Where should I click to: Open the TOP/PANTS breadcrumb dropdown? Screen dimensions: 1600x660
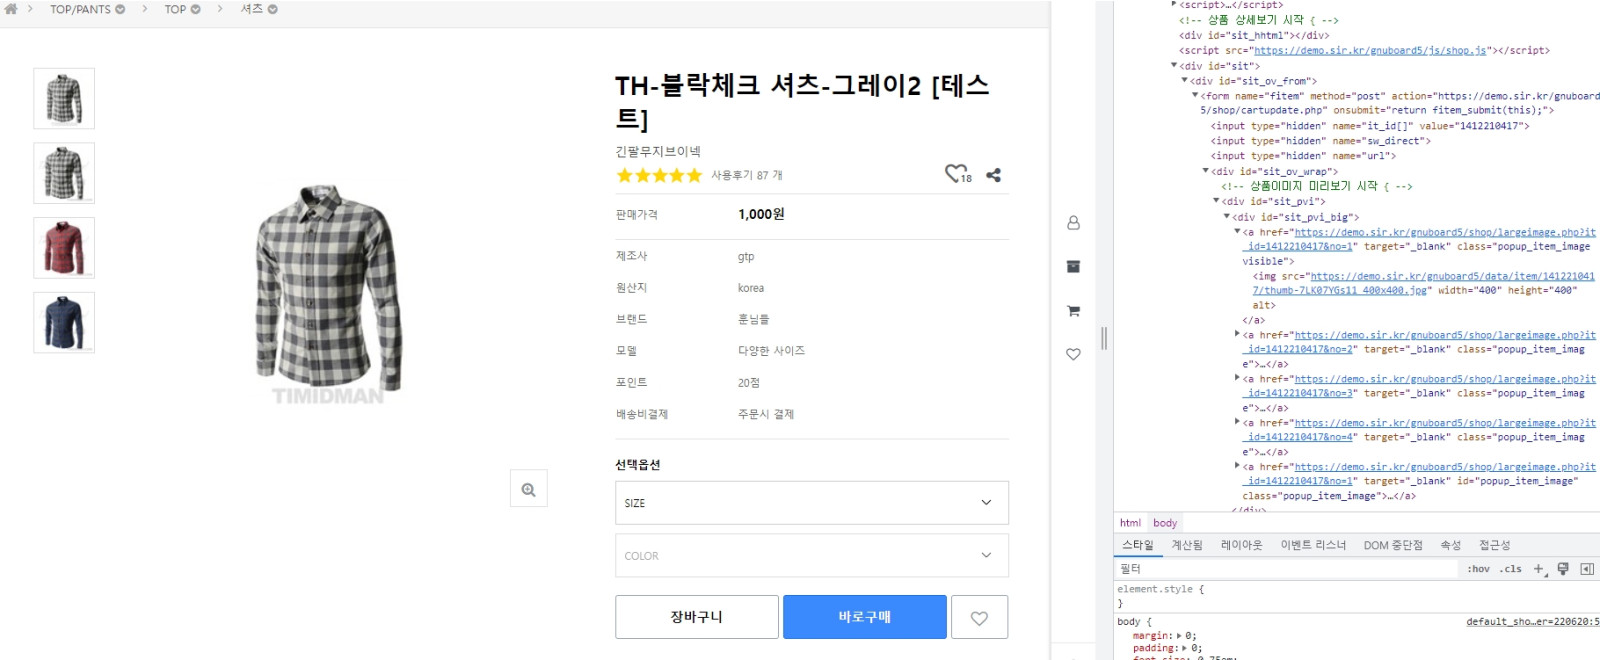point(88,9)
